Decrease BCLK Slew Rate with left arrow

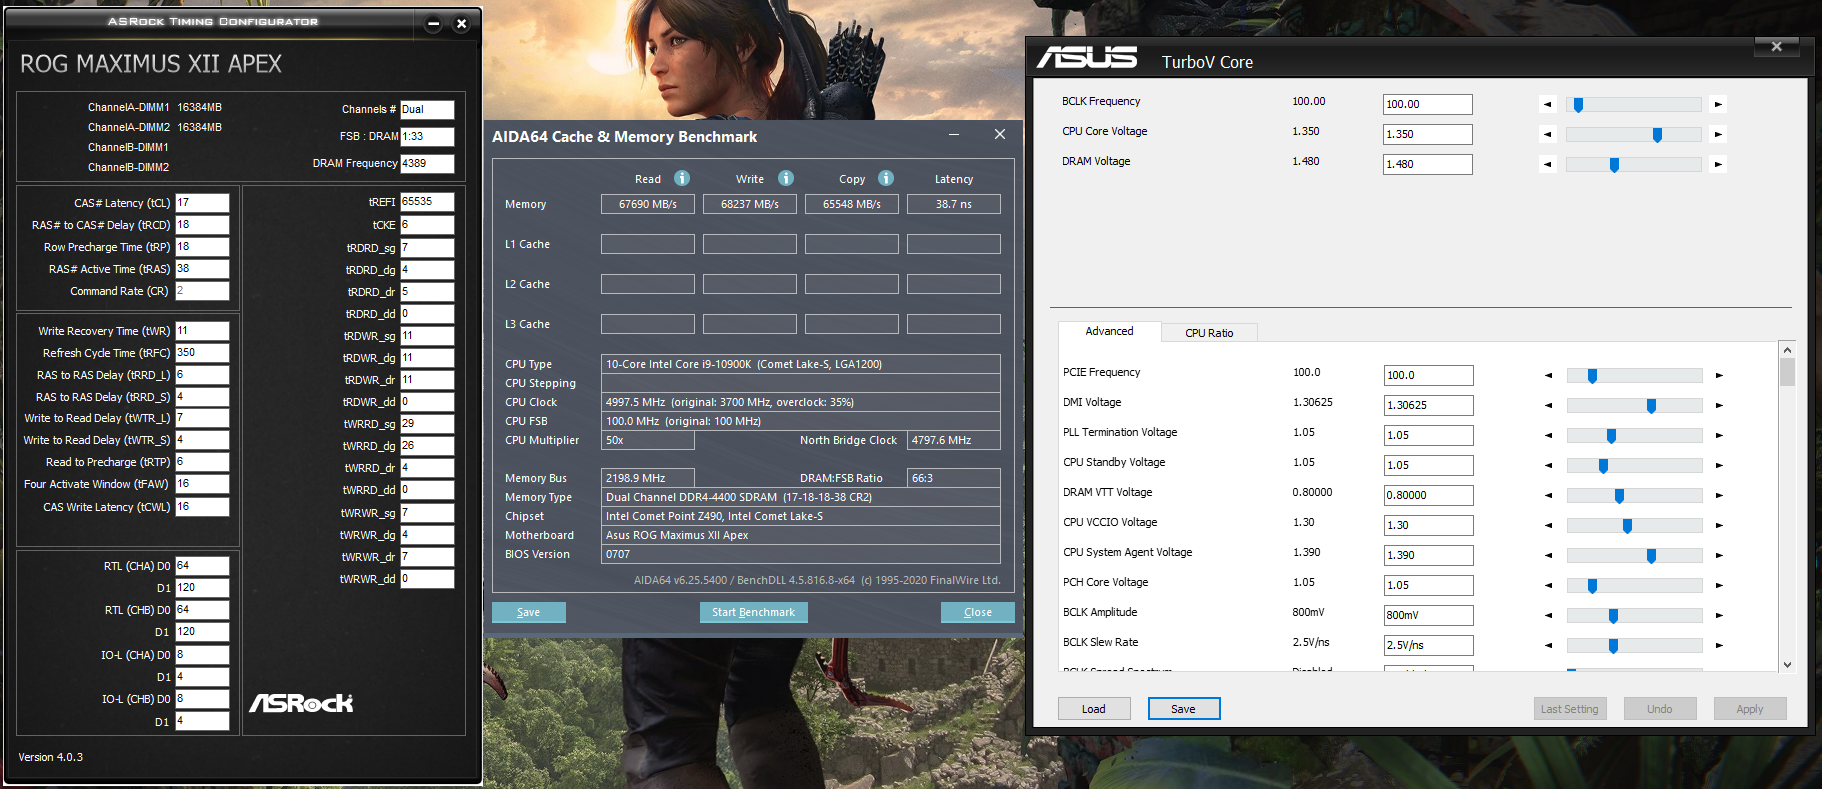click(x=1549, y=645)
